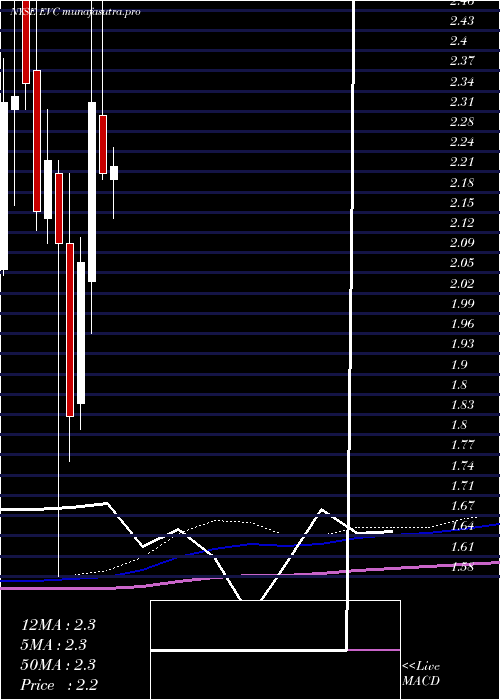Select the 2.05 price axis label

pyautogui.click(x=462, y=262)
